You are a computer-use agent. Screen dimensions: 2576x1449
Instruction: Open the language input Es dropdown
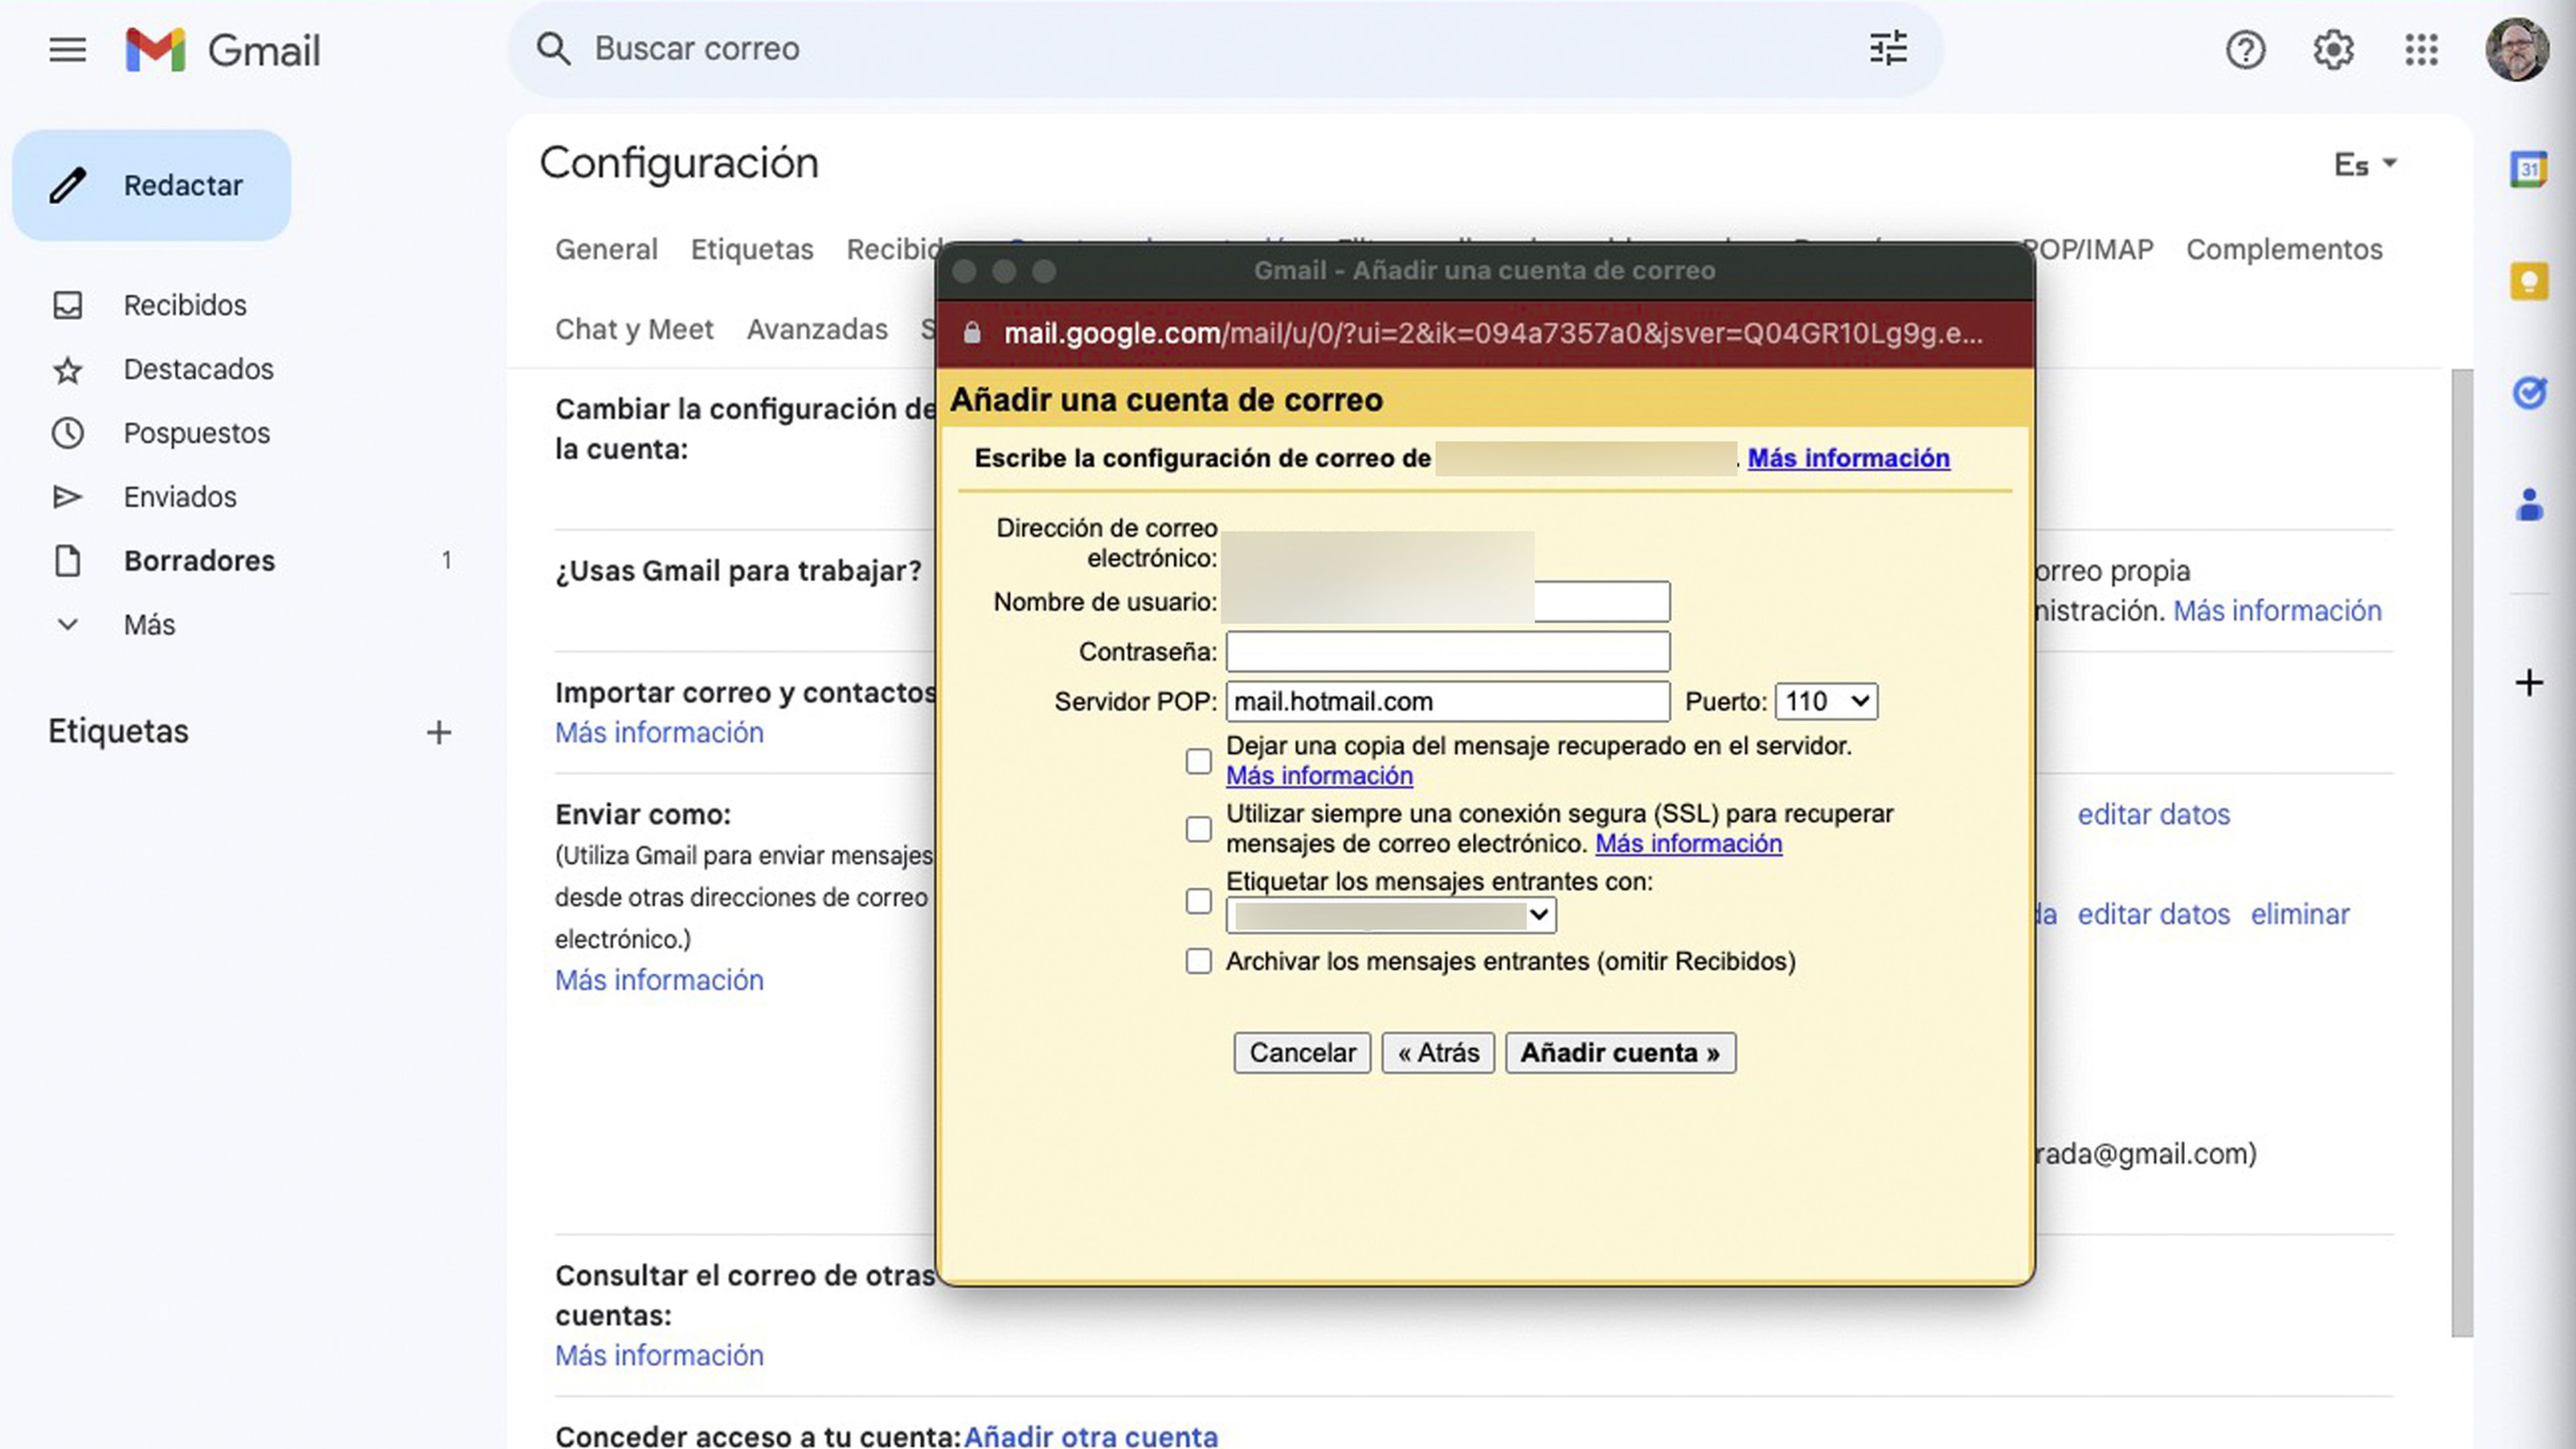pyautogui.click(x=2365, y=164)
